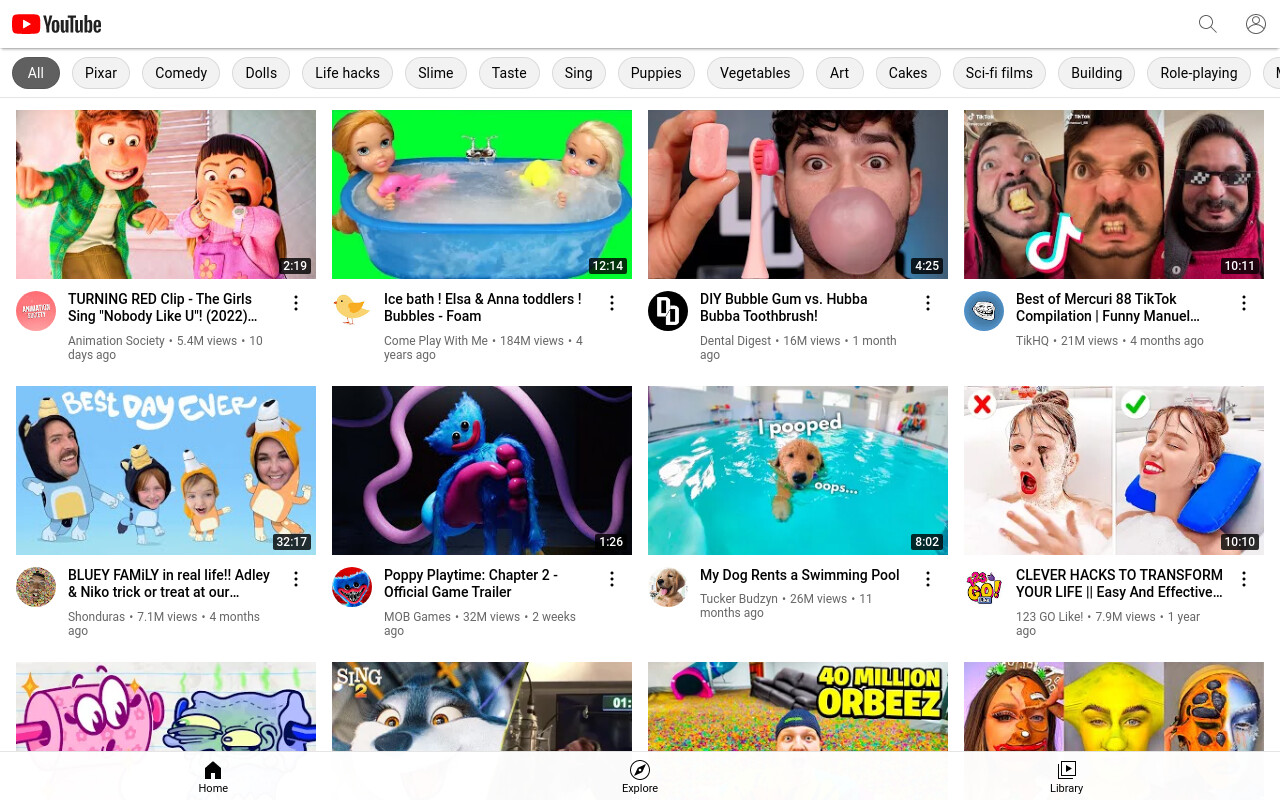Image resolution: width=1280 pixels, height=800 pixels.
Task: Play the bath hacks thumbnail
Action: [1114, 470]
